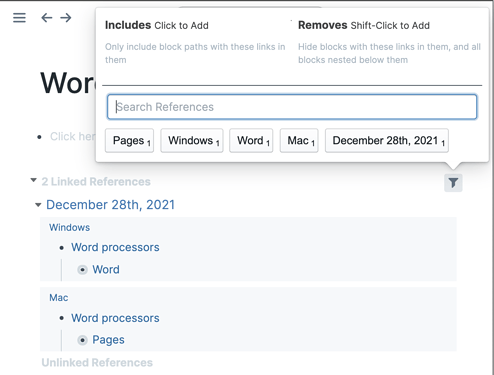
Task: Click the 2 Linked References heading
Action: pyautogui.click(x=96, y=182)
